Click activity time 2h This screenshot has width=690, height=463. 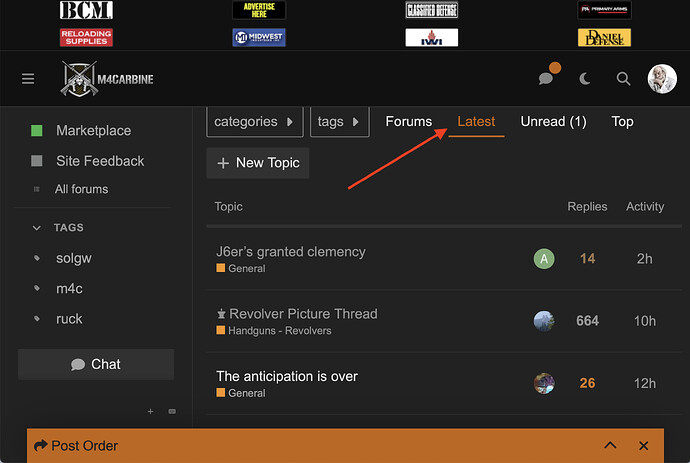[x=645, y=259]
